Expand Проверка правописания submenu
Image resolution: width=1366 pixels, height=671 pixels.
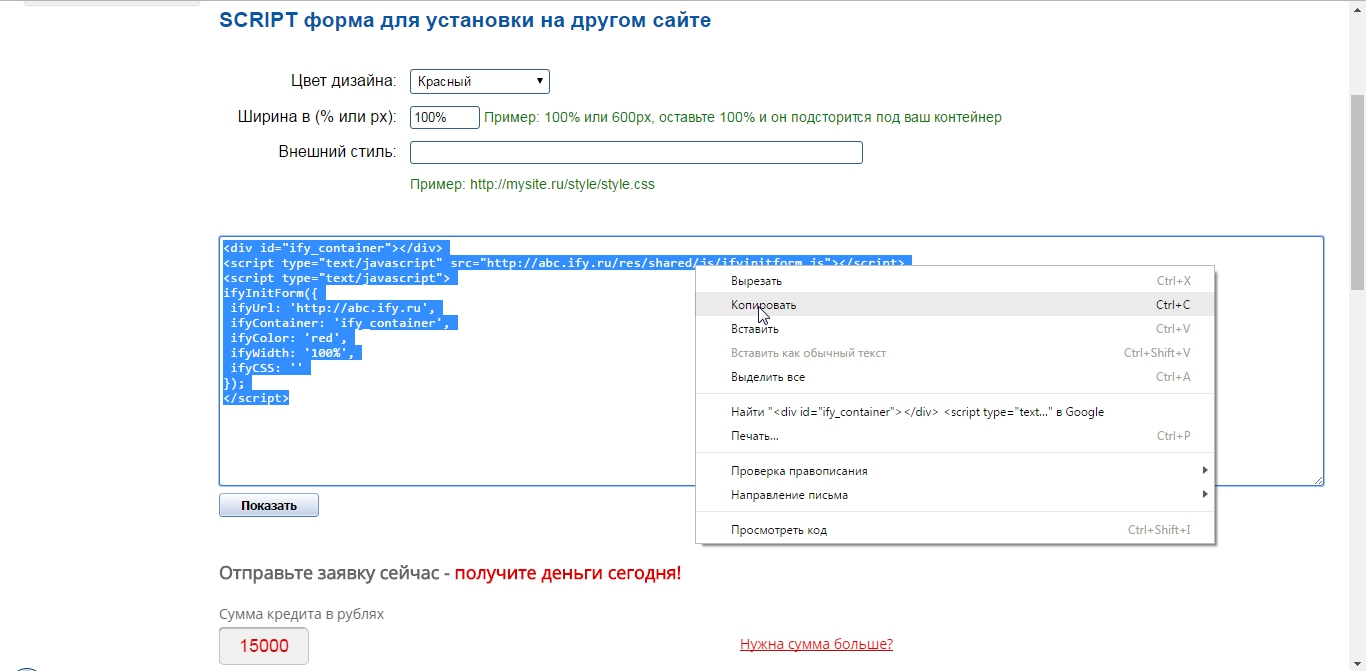coord(955,471)
